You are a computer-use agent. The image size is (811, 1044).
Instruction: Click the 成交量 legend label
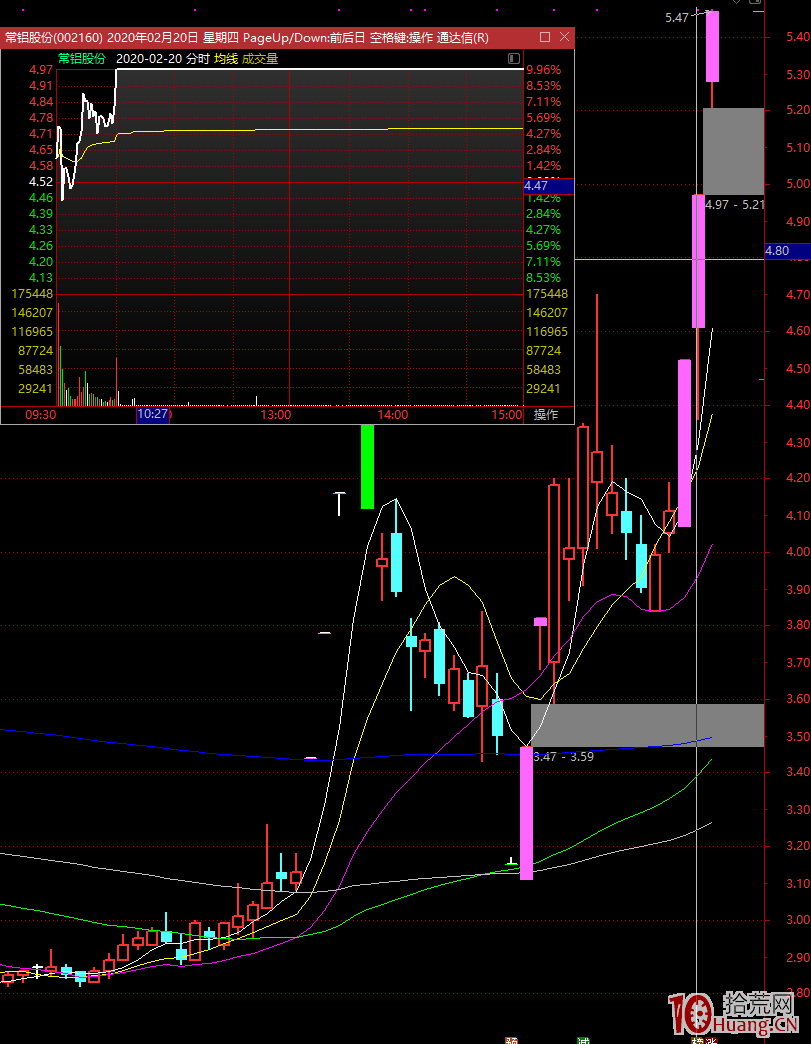(x=260, y=59)
